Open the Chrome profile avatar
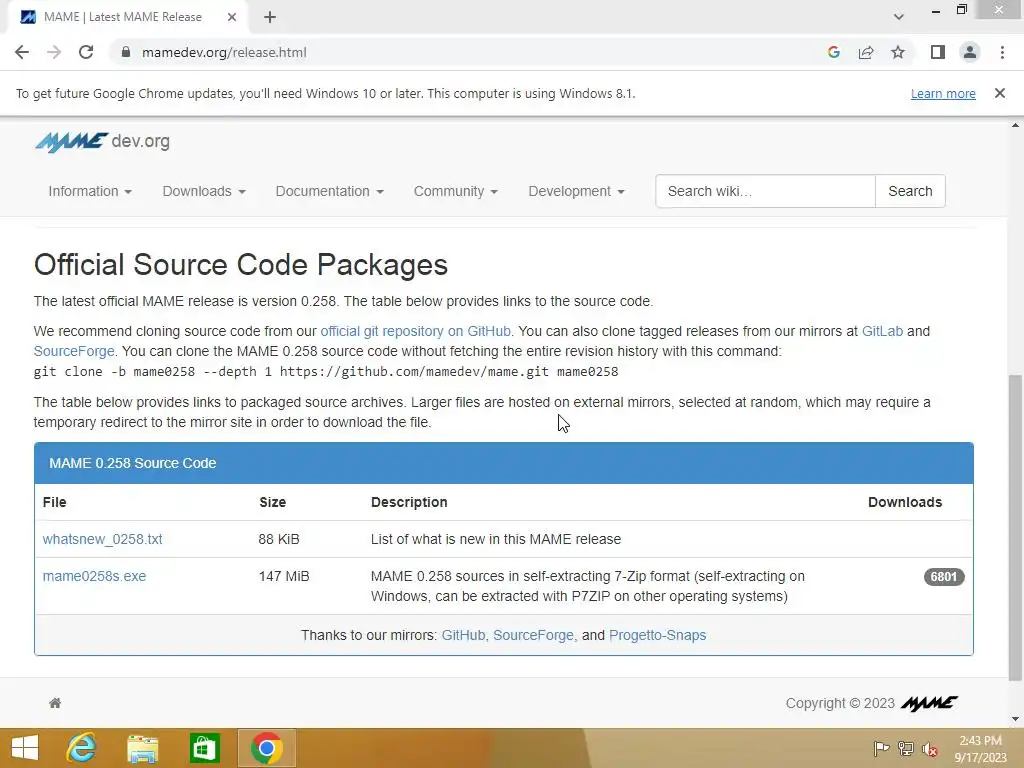1024x768 pixels. point(970,52)
